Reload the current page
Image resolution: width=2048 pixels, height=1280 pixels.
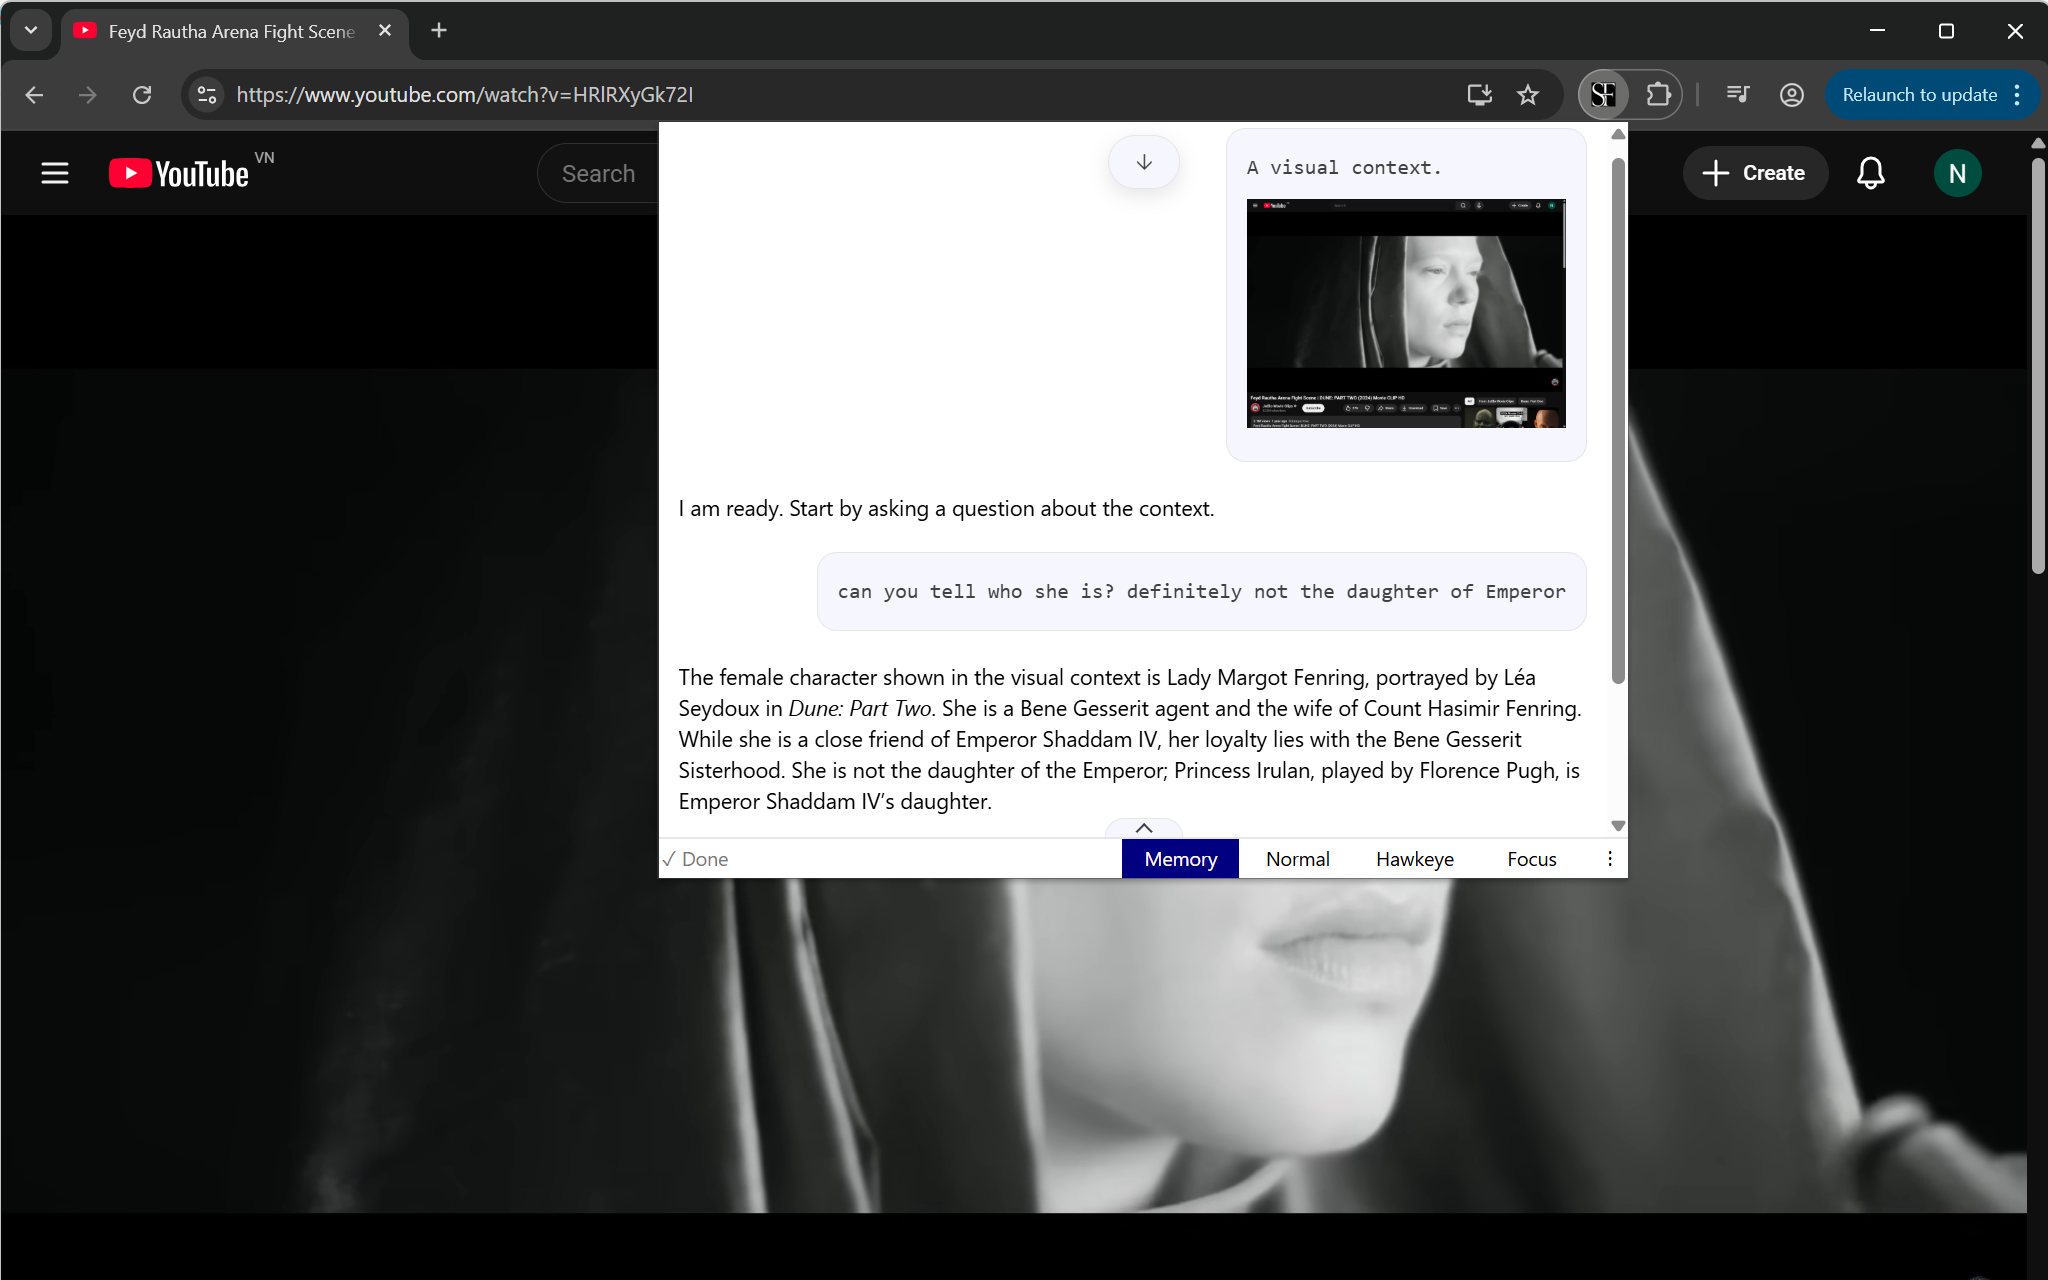142,95
